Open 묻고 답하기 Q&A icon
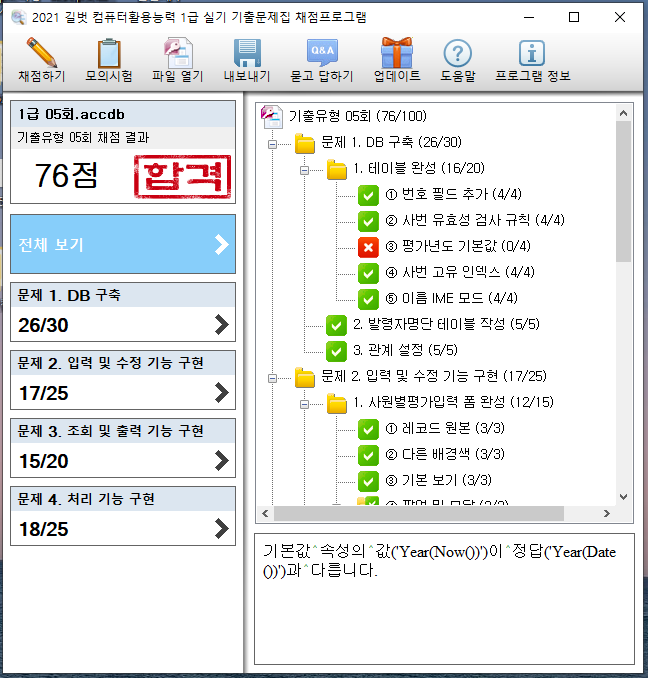 [321, 53]
